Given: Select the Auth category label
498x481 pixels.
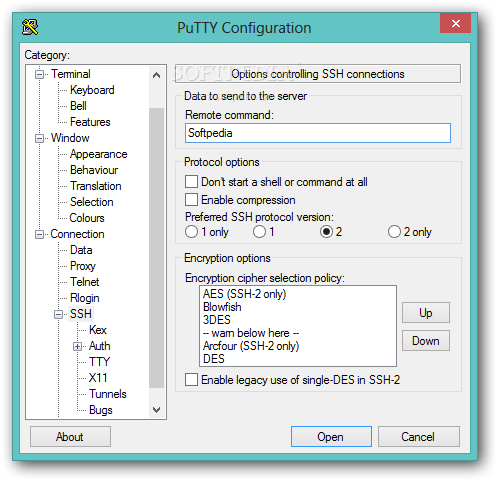Looking at the screenshot, I should point(99,346).
